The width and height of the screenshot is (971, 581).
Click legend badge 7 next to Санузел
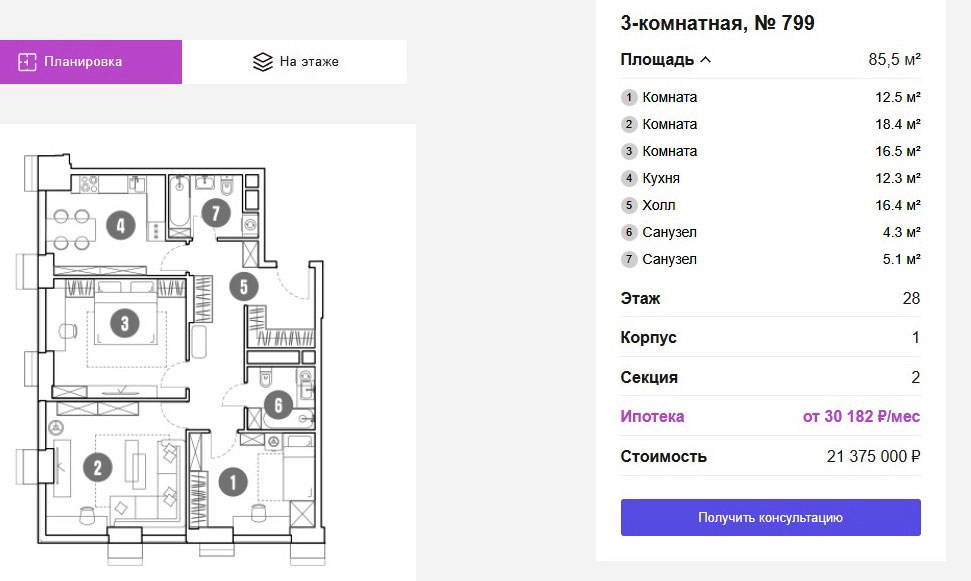[x=629, y=259]
